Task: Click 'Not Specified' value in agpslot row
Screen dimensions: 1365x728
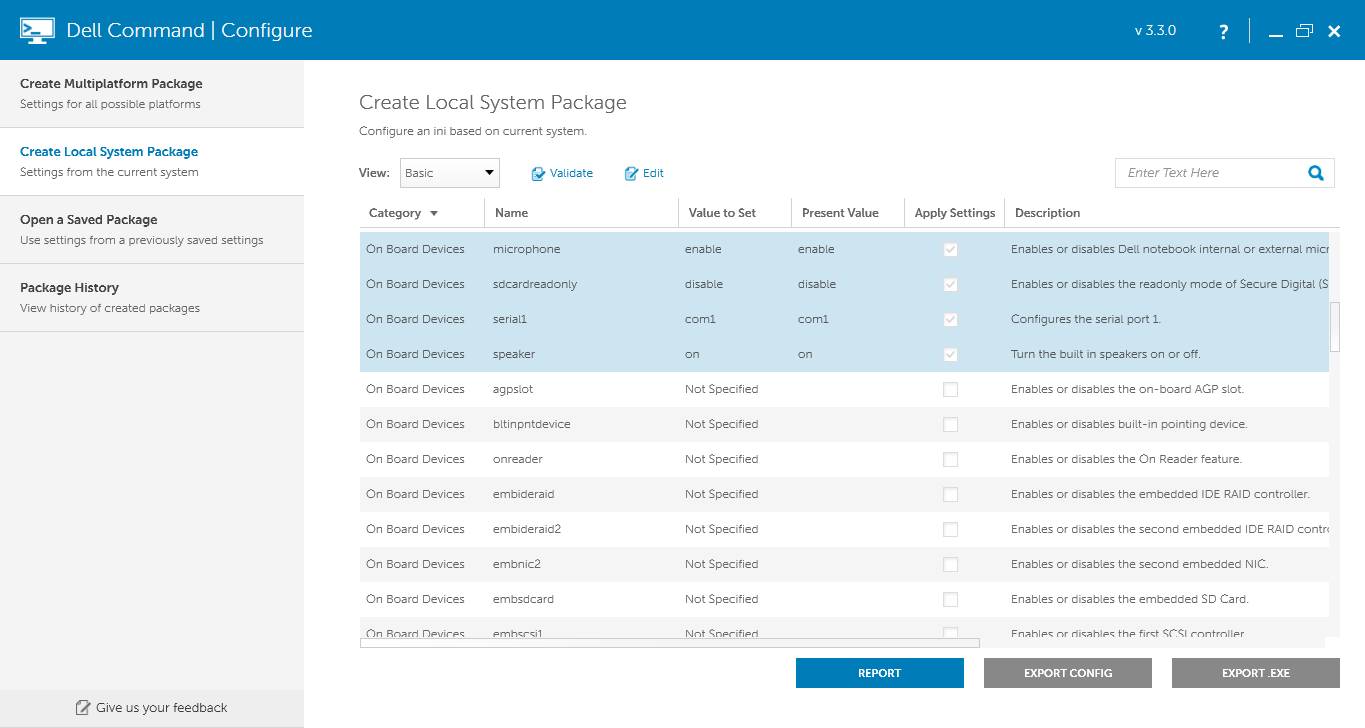Action: click(x=721, y=390)
